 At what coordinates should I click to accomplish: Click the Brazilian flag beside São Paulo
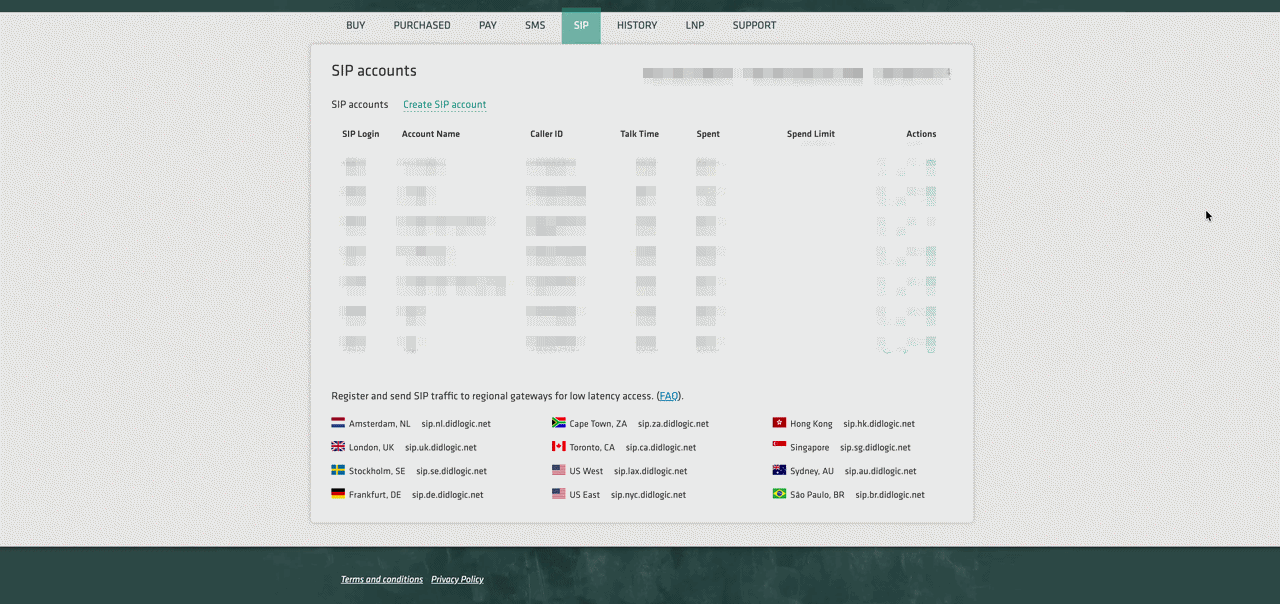779,494
